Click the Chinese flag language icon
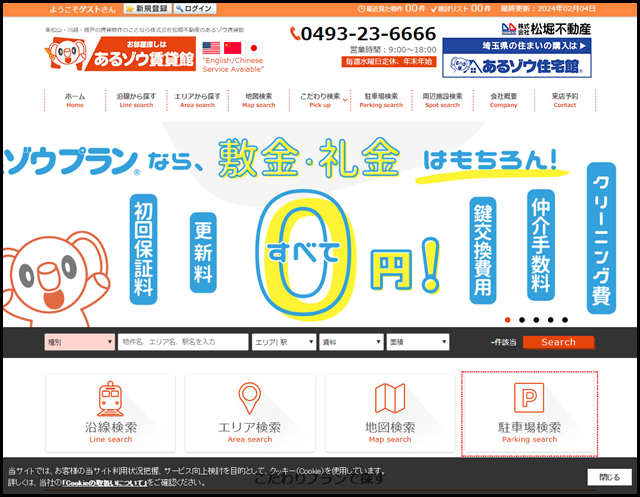The width and height of the screenshot is (640, 497). (x=232, y=48)
